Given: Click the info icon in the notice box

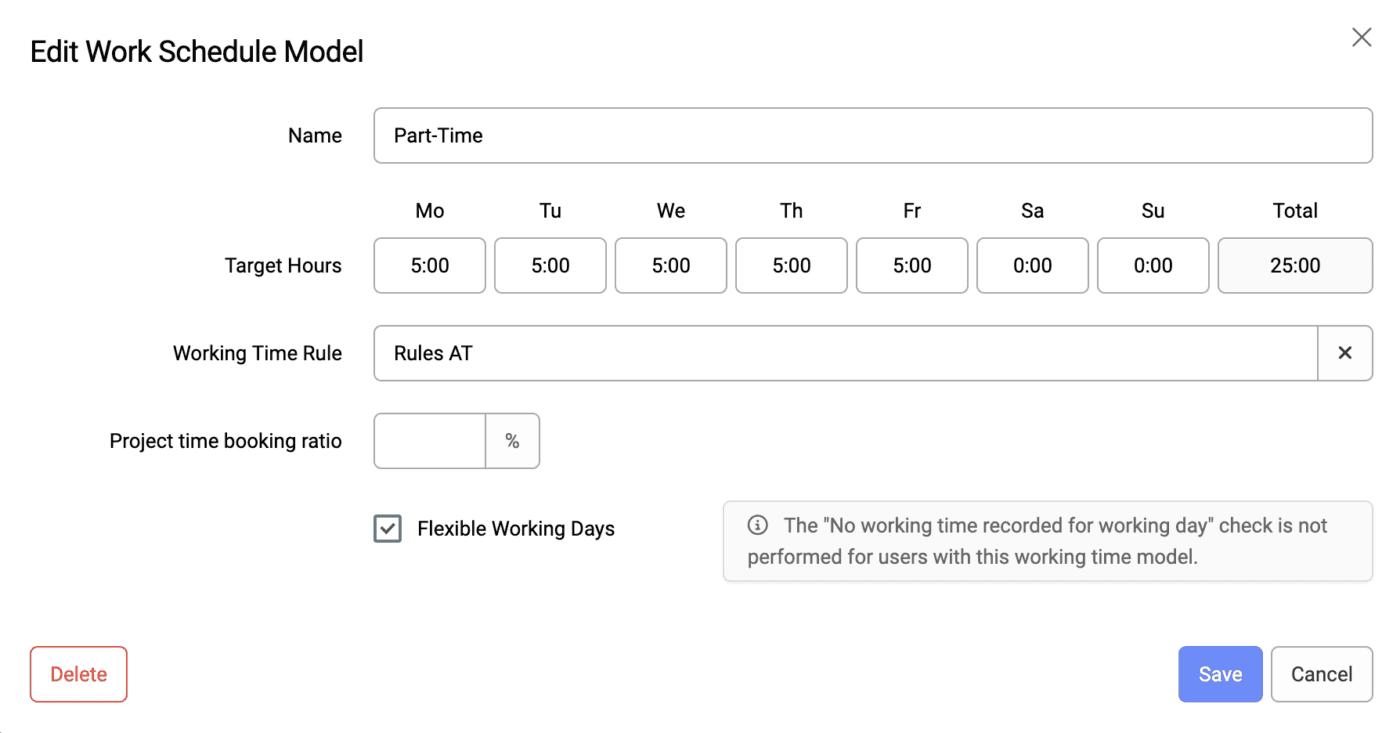Looking at the screenshot, I should click(757, 525).
